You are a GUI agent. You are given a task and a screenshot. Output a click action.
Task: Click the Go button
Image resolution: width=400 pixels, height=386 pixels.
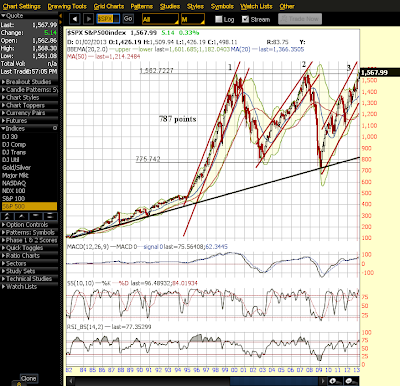click(x=128, y=19)
